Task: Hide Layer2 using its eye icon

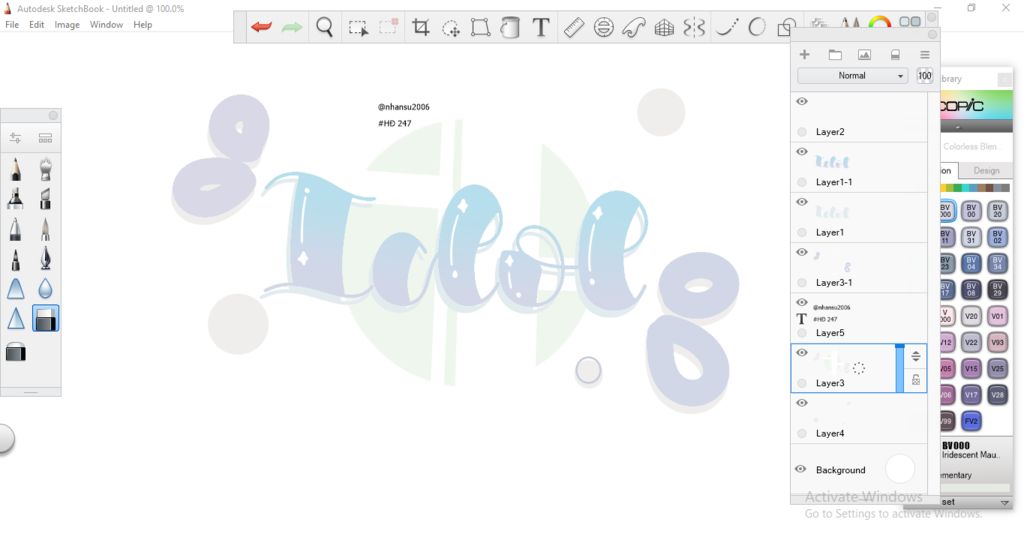Action: pyautogui.click(x=802, y=102)
